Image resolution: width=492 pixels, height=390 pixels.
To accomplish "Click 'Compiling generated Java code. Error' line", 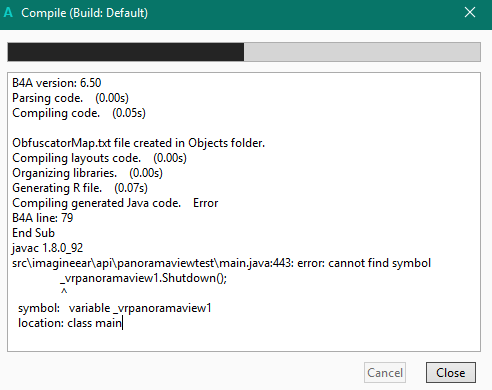I will (x=115, y=203).
